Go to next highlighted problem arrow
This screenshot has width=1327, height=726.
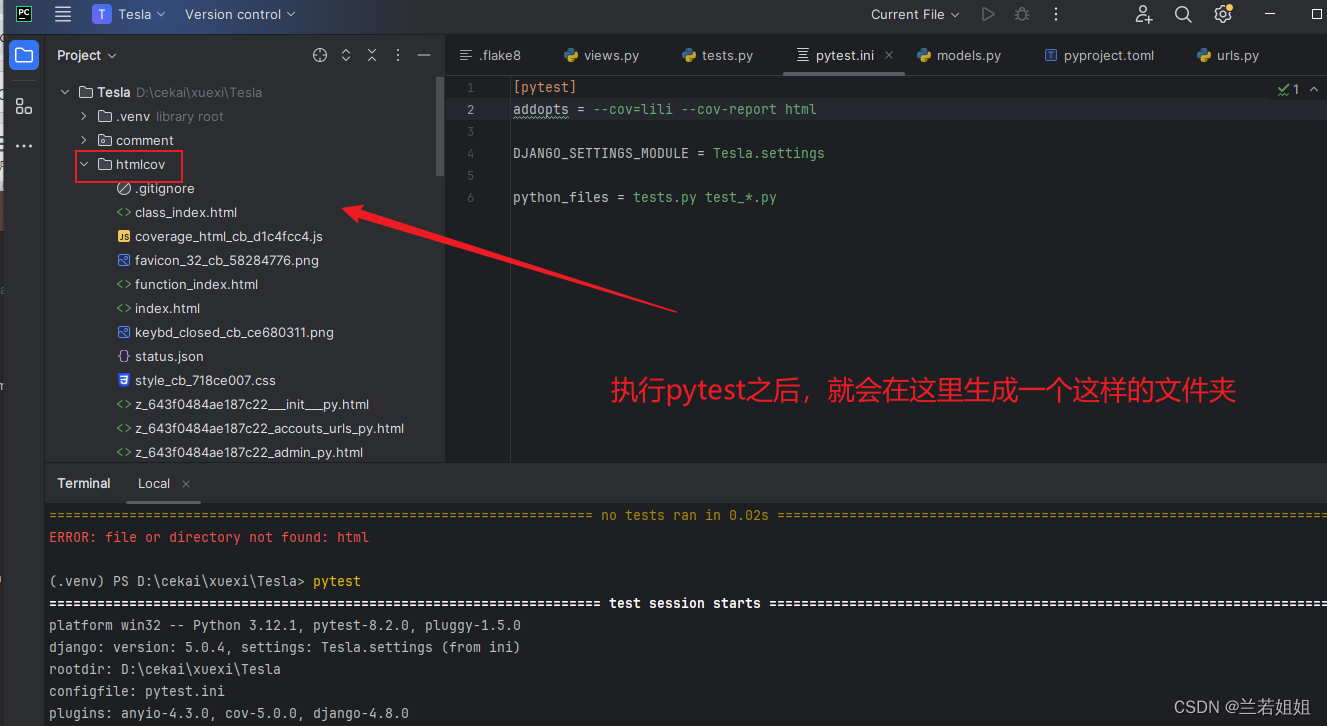point(1313,89)
